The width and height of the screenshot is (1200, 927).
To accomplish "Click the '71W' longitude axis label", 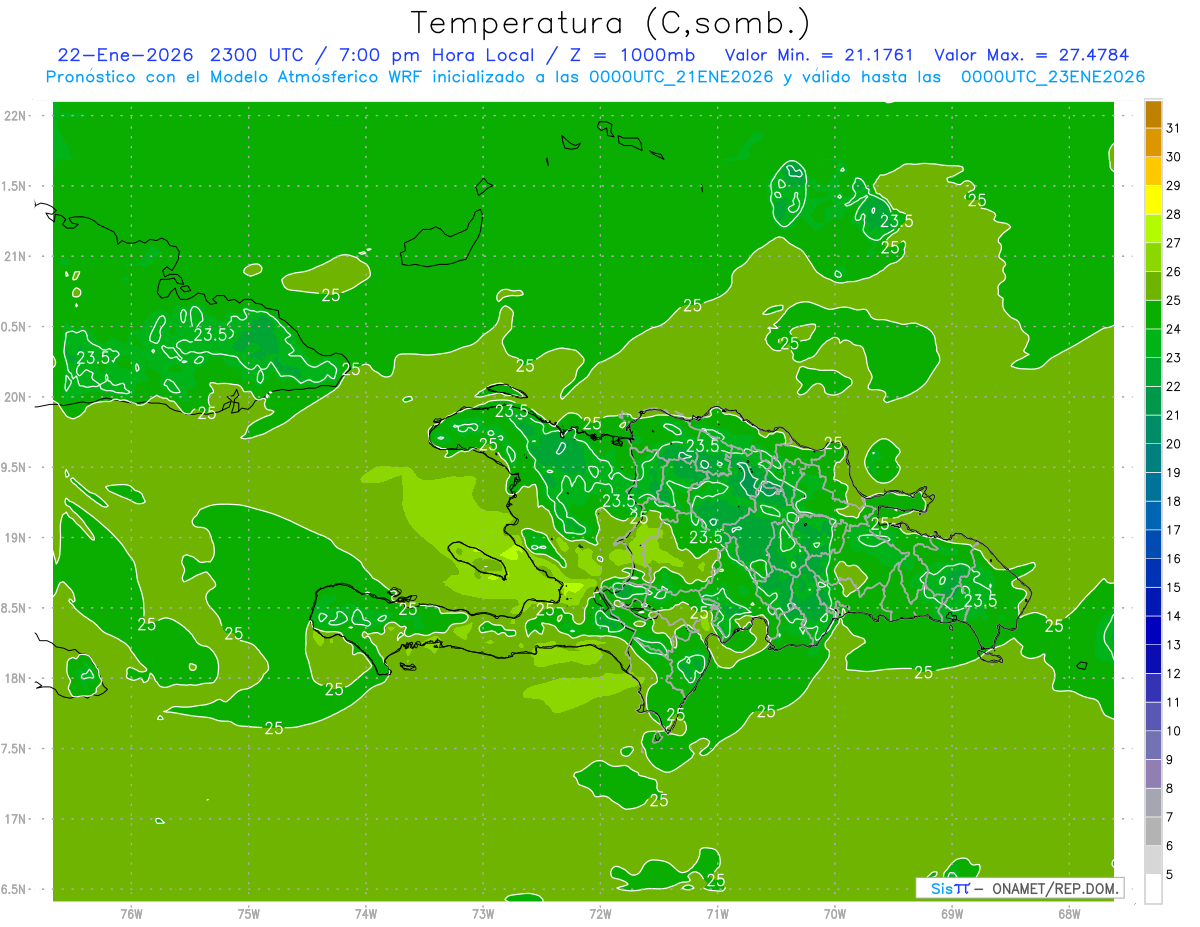I will 717,914.
